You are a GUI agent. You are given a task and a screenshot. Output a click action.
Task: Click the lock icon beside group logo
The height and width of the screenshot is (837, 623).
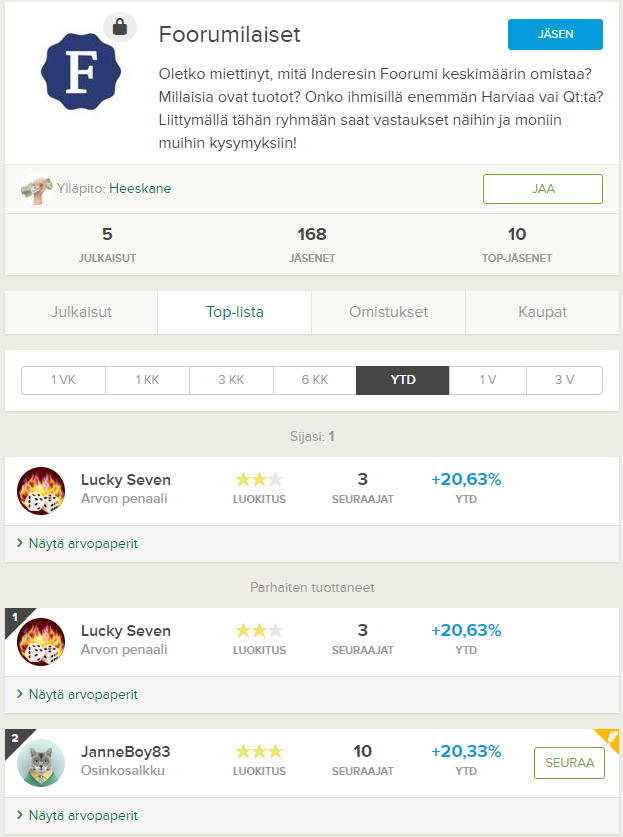120,26
